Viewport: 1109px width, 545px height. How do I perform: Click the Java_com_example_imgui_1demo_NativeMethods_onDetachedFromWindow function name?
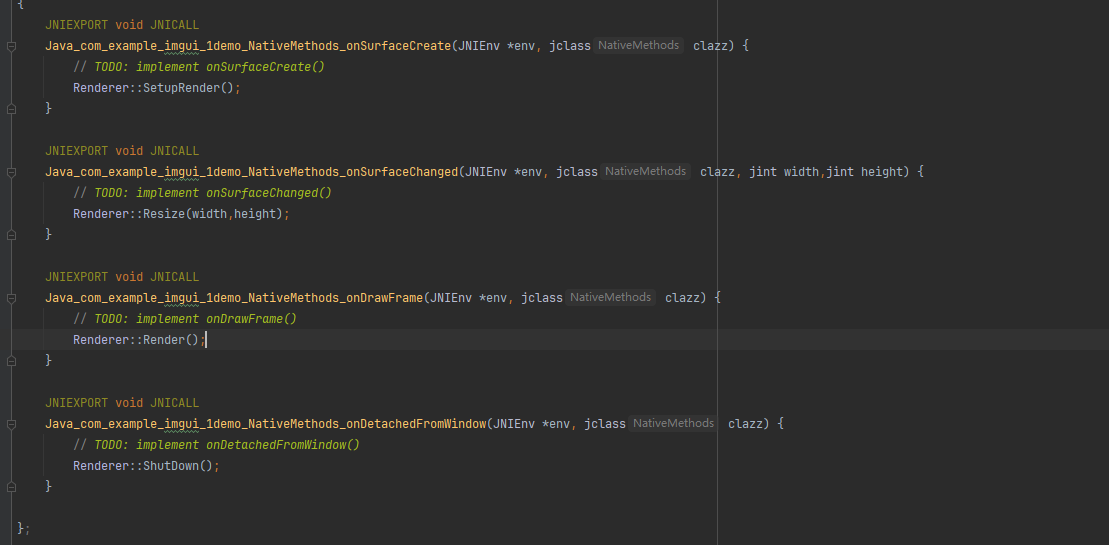pos(265,424)
